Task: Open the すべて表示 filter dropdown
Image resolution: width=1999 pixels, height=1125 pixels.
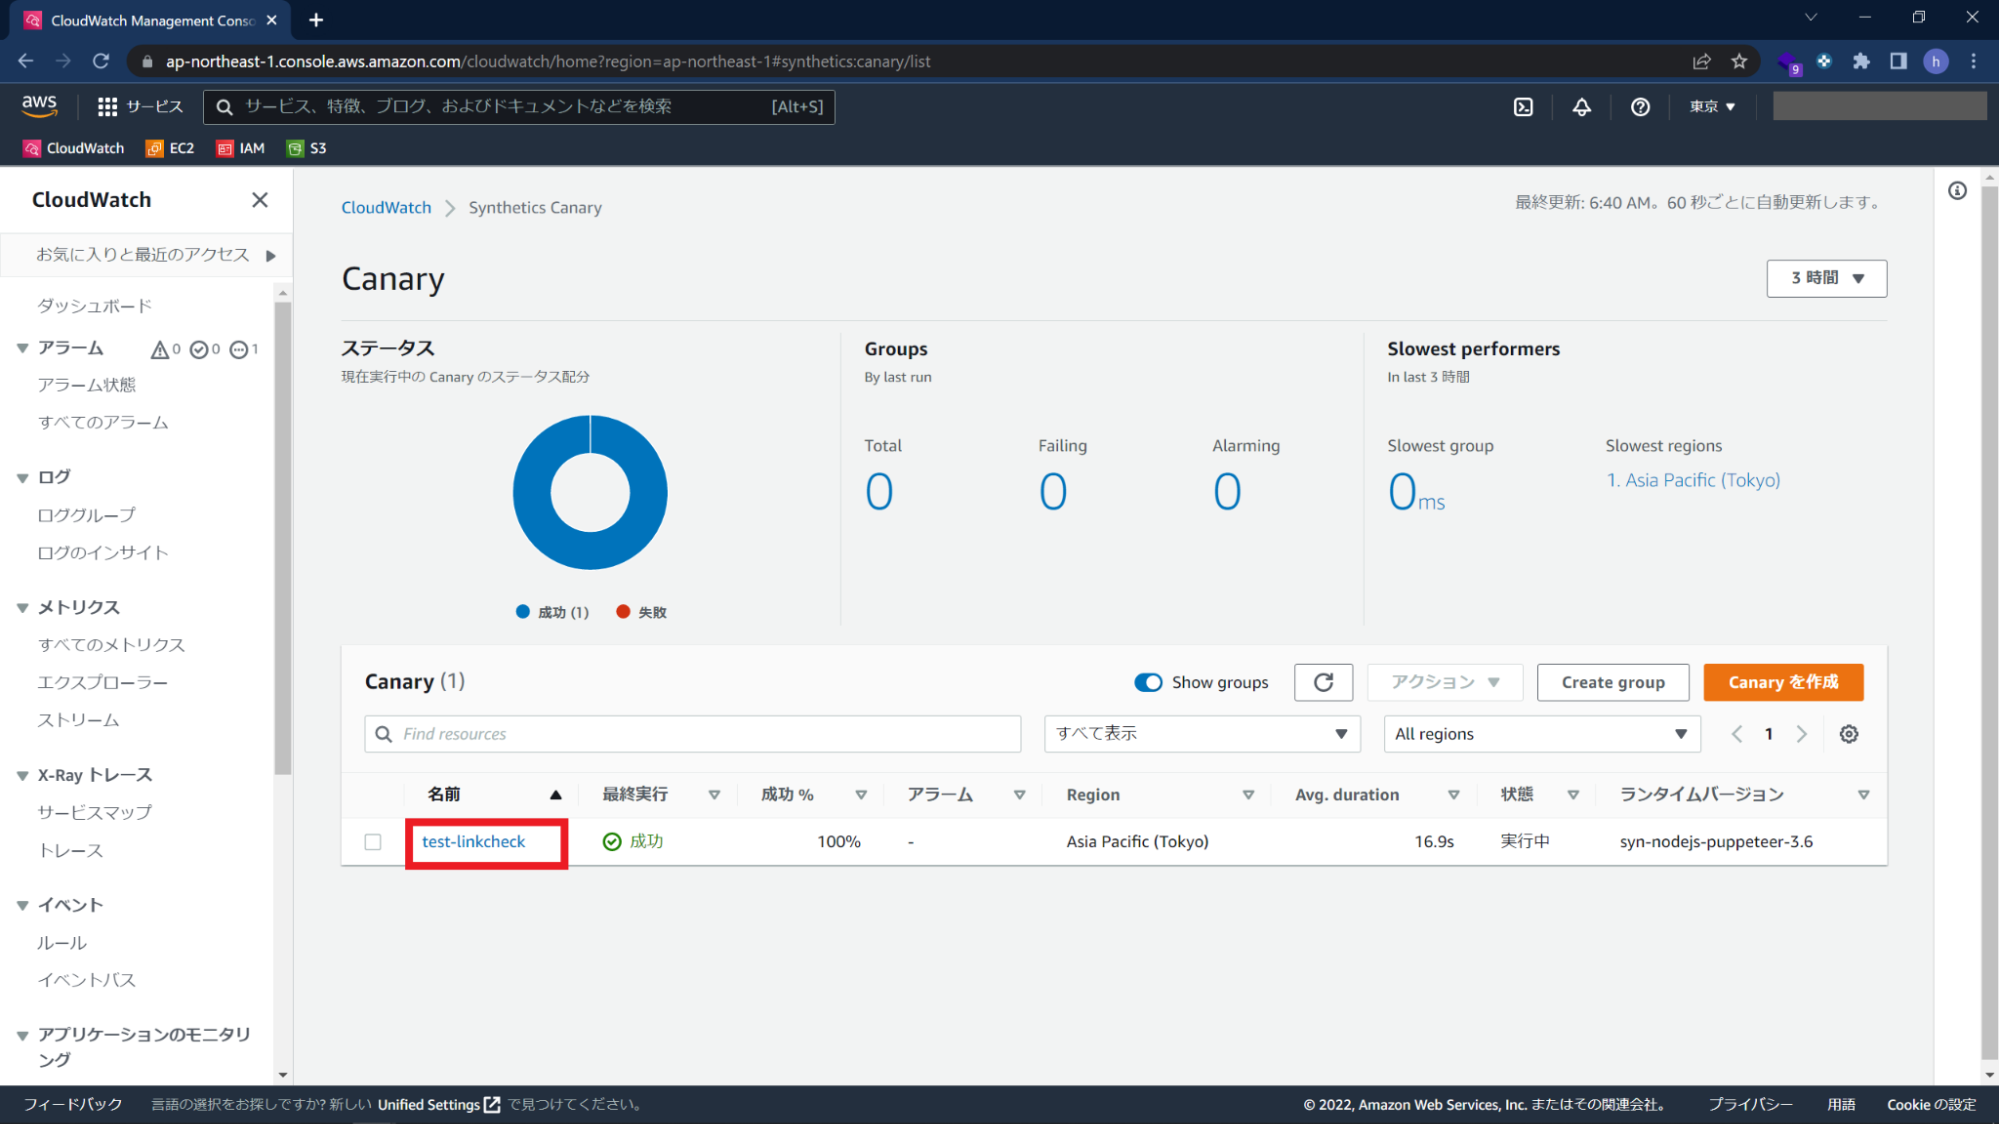Action: (1200, 734)
